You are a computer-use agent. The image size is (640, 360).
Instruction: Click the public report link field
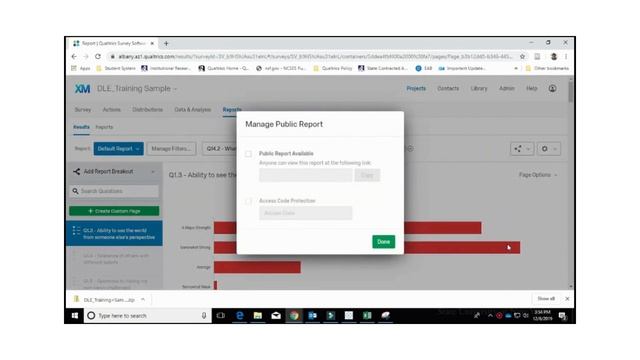(x=305, y=176)
